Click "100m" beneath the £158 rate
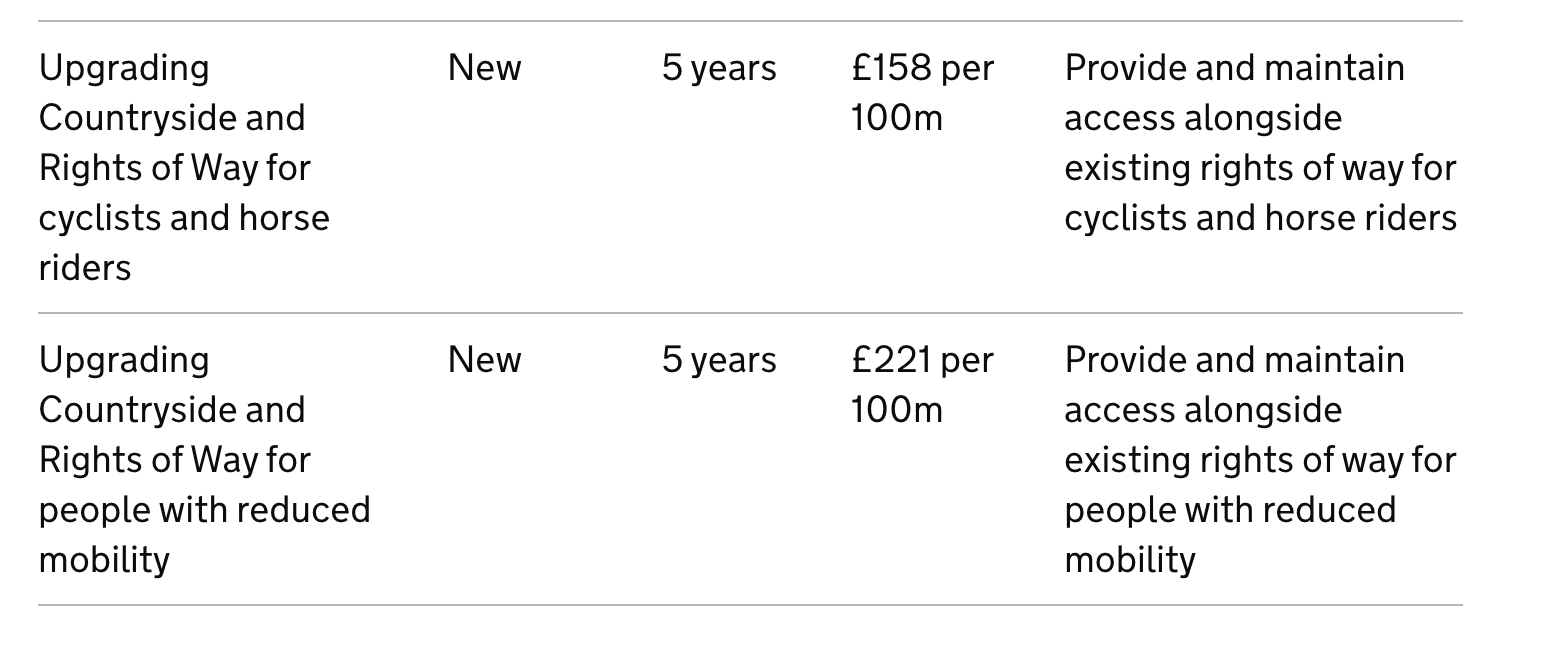This screenshot has height=672, width=1542. (896, 118)
